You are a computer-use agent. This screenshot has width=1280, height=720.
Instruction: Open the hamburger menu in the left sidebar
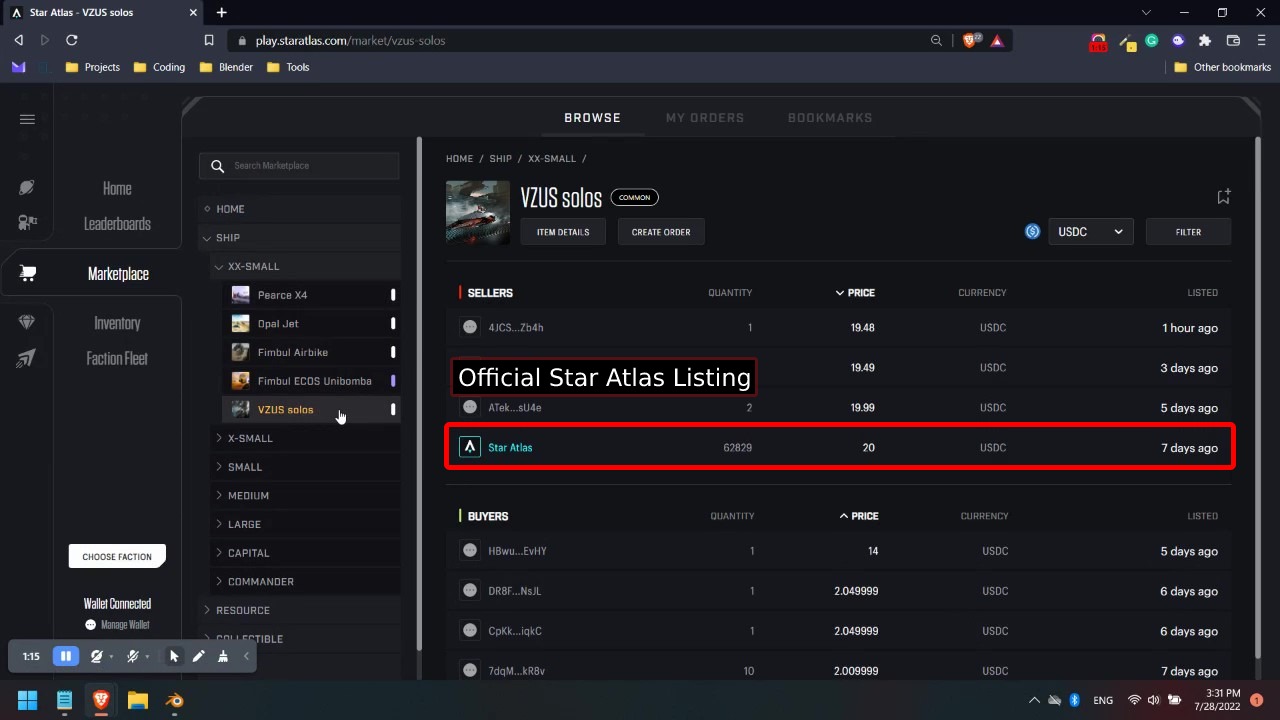point(27,119)
